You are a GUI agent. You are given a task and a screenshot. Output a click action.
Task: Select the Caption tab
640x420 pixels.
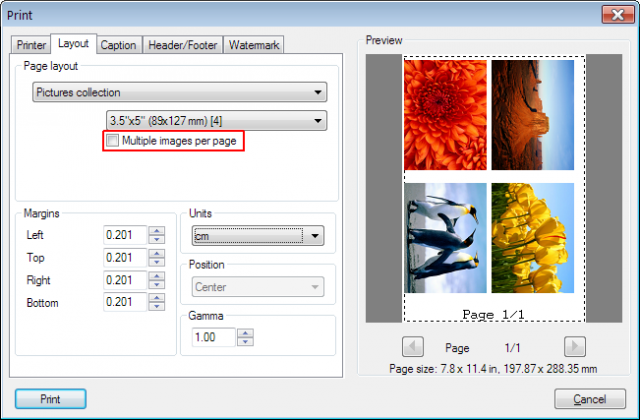118,45
